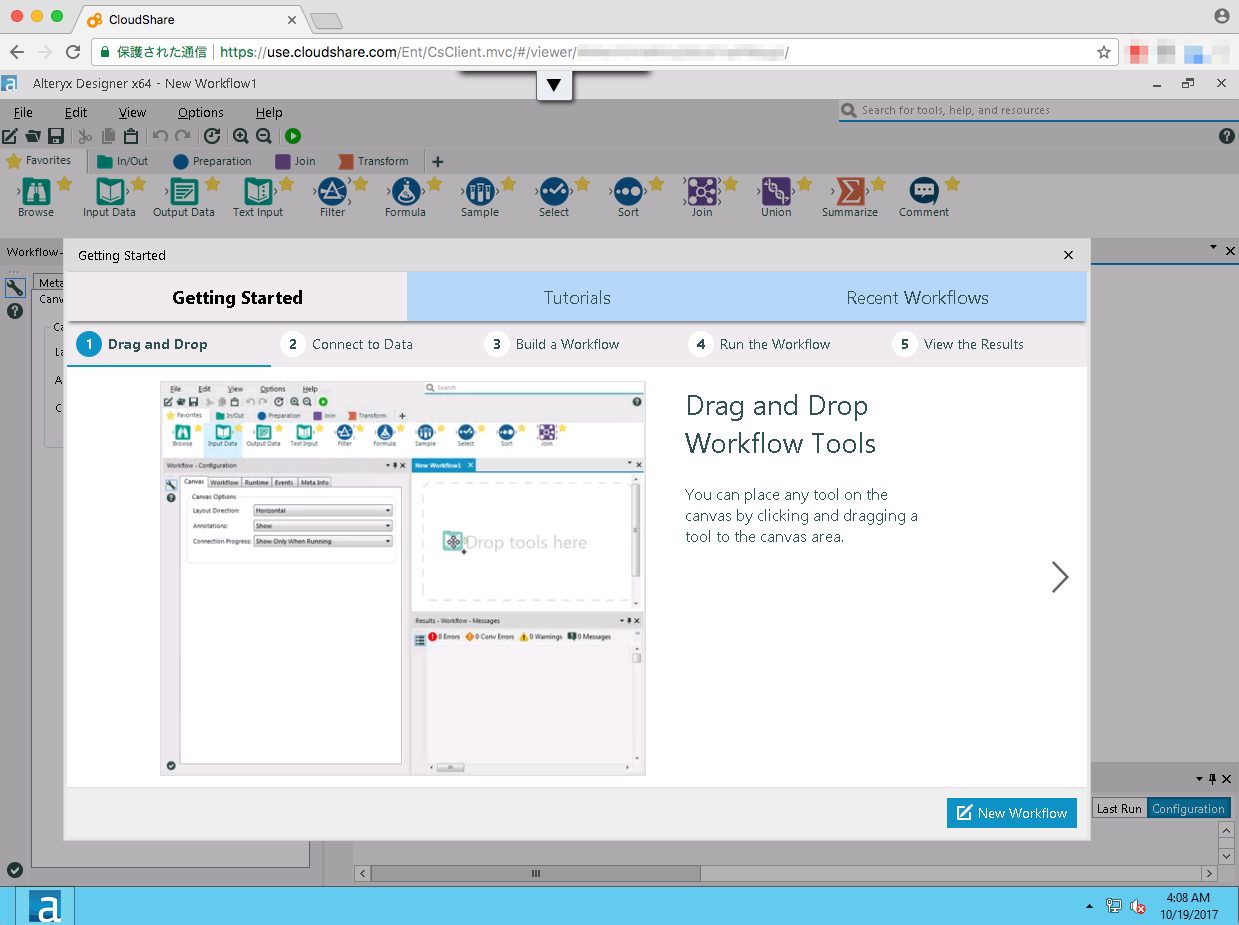Choose the Comment tool

pyautogui.click(x=924, y=191)
